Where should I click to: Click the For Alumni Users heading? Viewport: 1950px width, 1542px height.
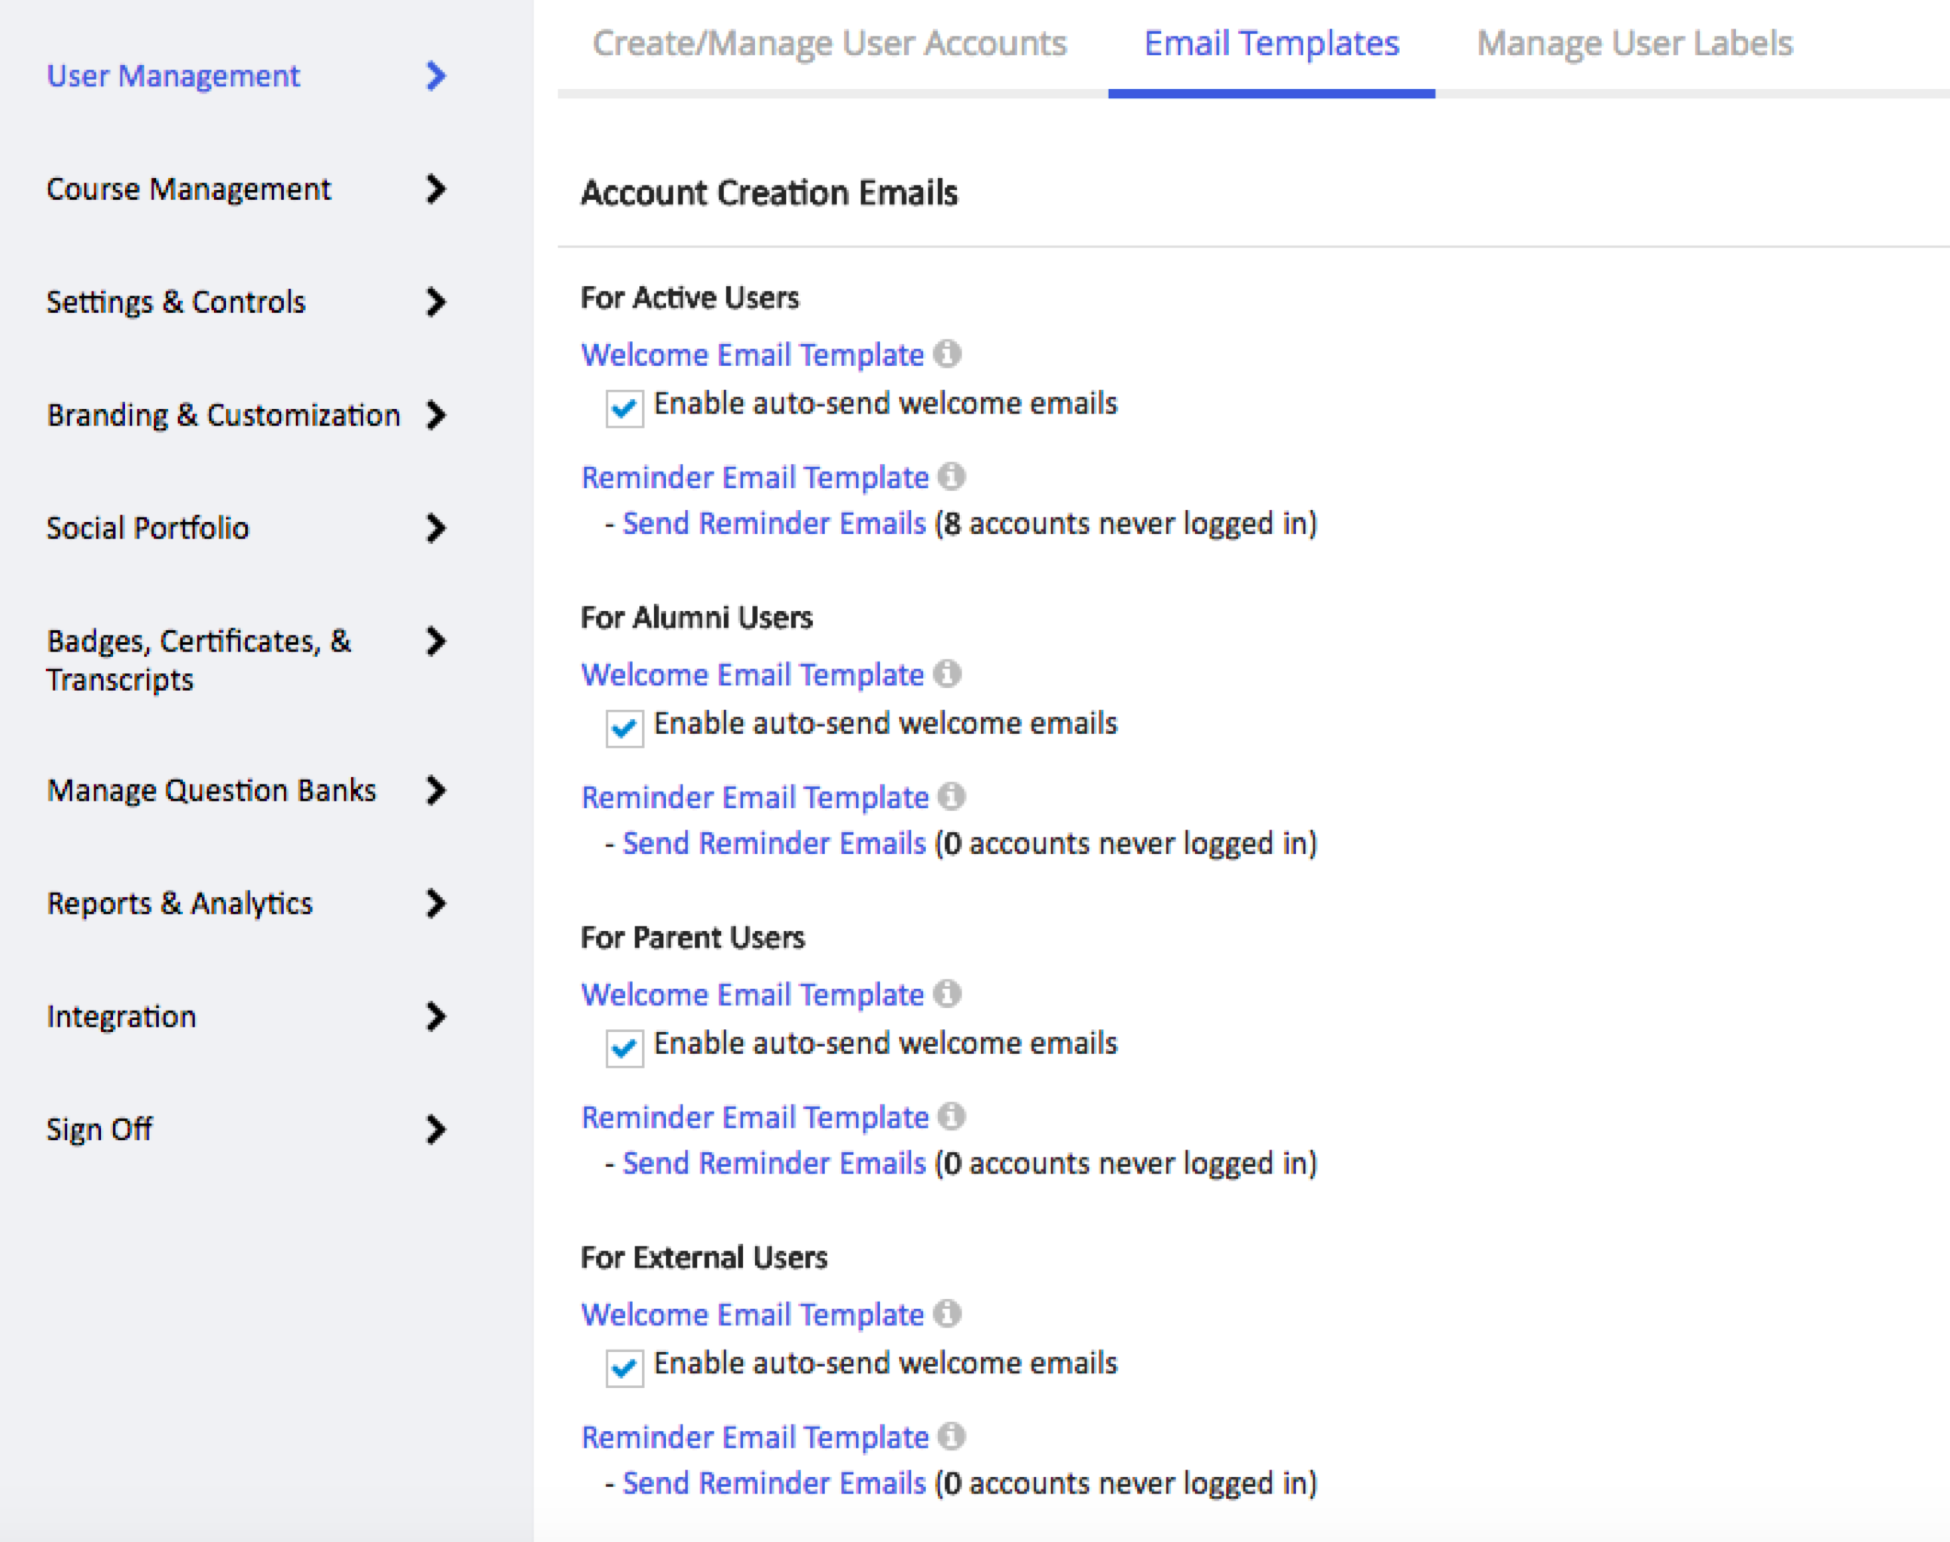click(x=697, y=618)
